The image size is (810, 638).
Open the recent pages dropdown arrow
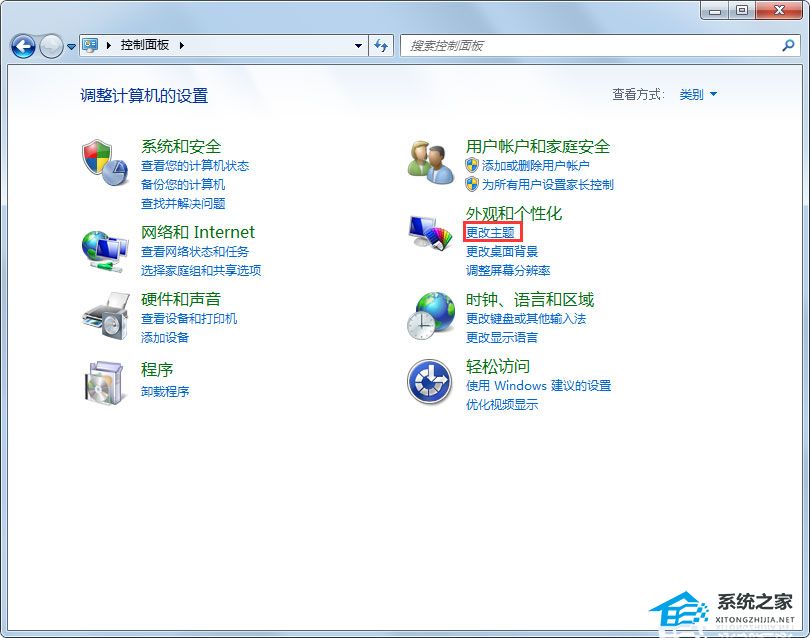click(71, 46)
